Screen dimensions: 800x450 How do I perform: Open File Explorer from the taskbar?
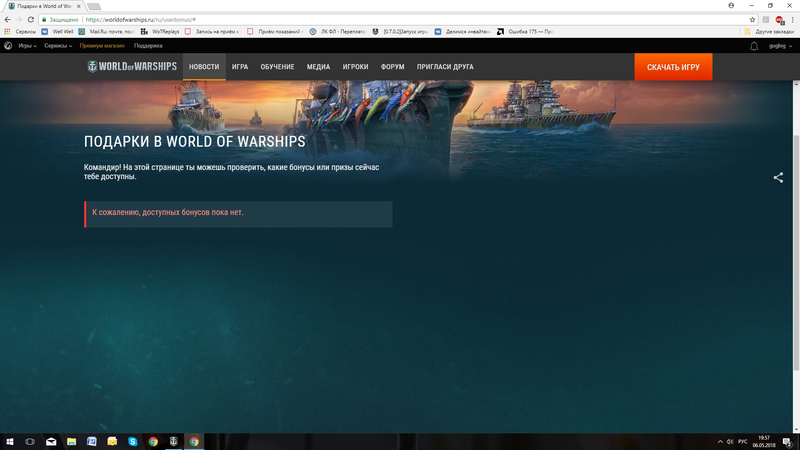point(71,441)
